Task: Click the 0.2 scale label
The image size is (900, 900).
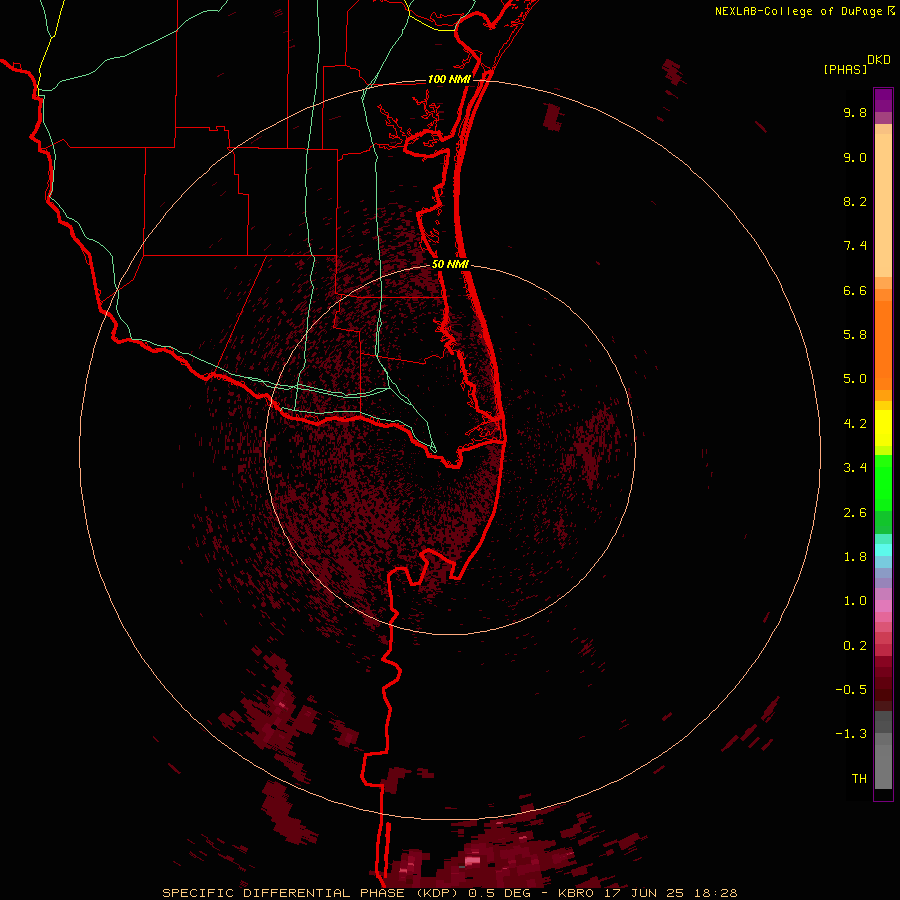Action: (x=855, y=646)
